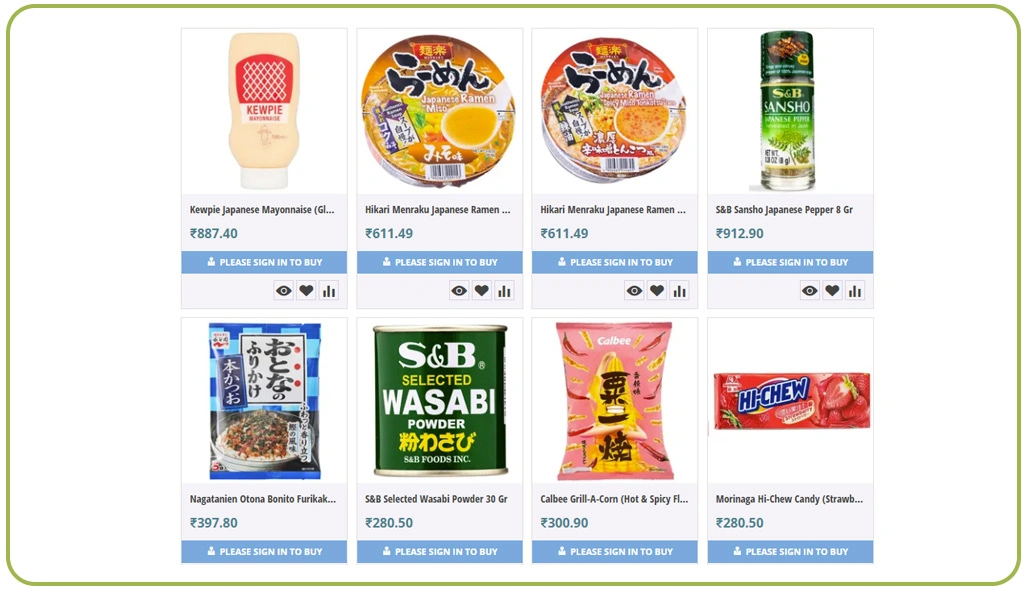The width and height of the screenshot is (1026, 589).
Task: Open Morinaga Hi-Chew Candy title link
Action: click(x=789, y=499)
